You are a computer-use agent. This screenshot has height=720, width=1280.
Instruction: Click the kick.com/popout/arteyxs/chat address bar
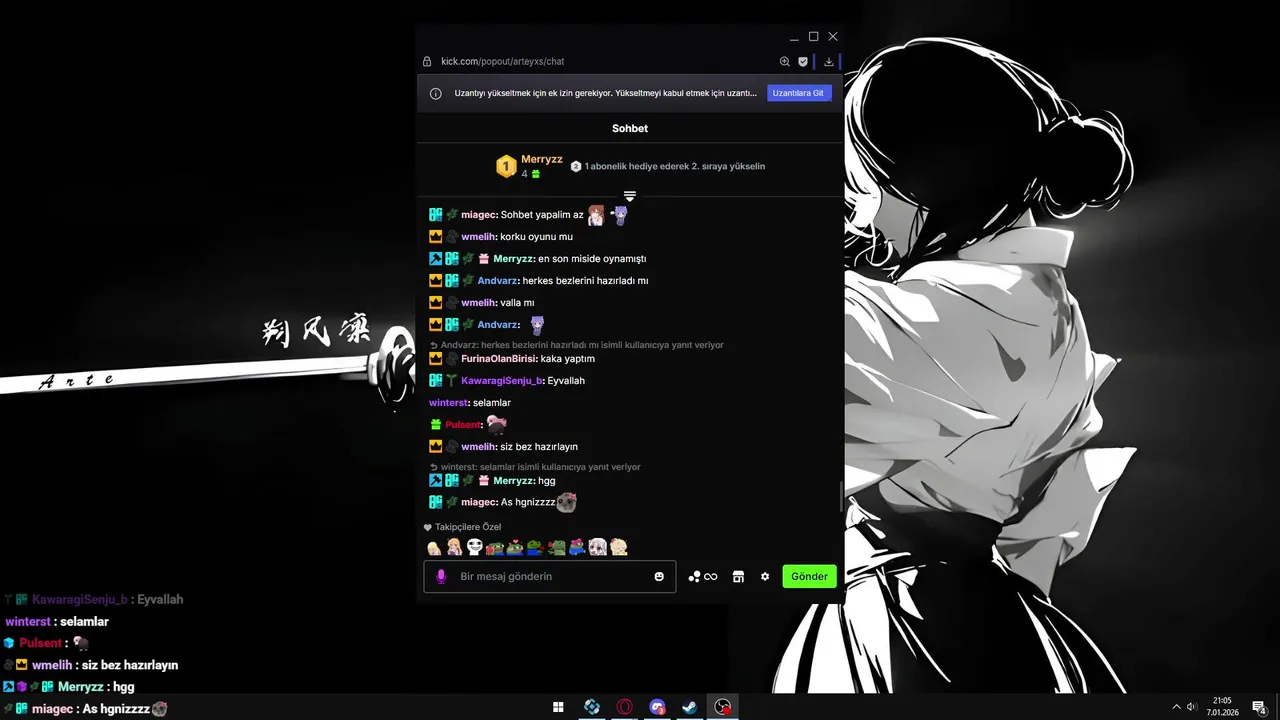[503, 61]
